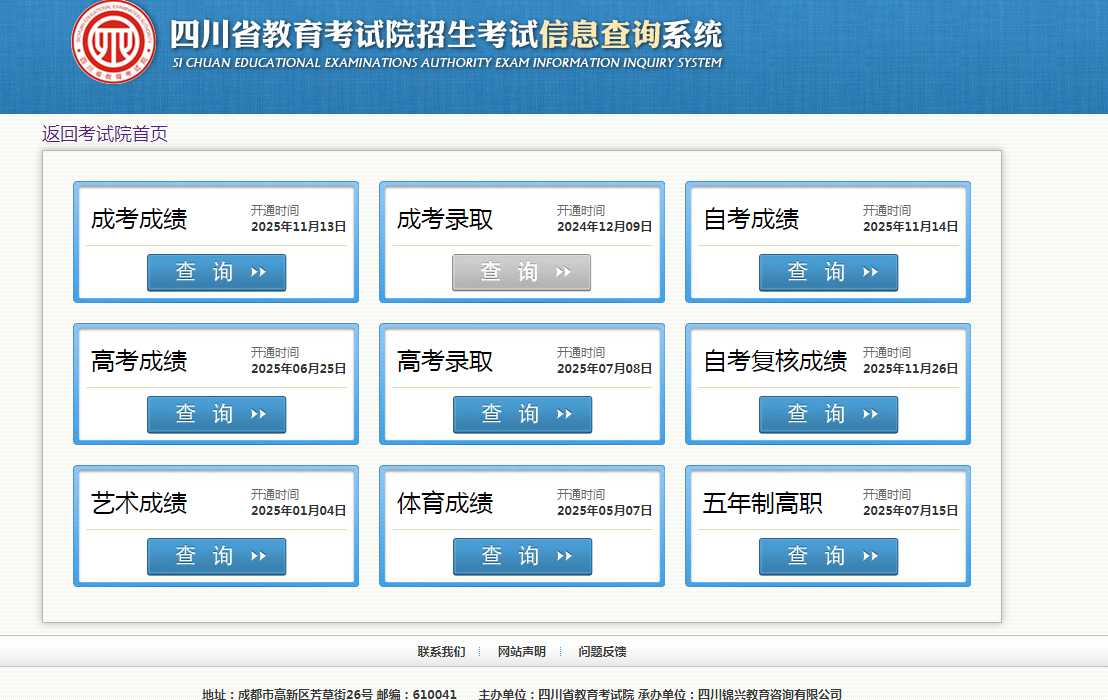Open 联系我们 footer link

(x=441, y=652)
